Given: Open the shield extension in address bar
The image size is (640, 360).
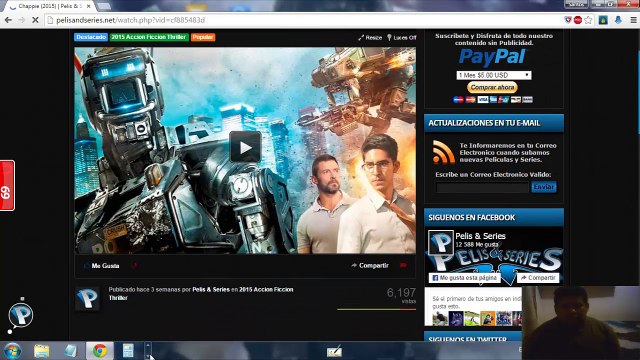Looking at the screenshot, I should (x=568, y=20).
